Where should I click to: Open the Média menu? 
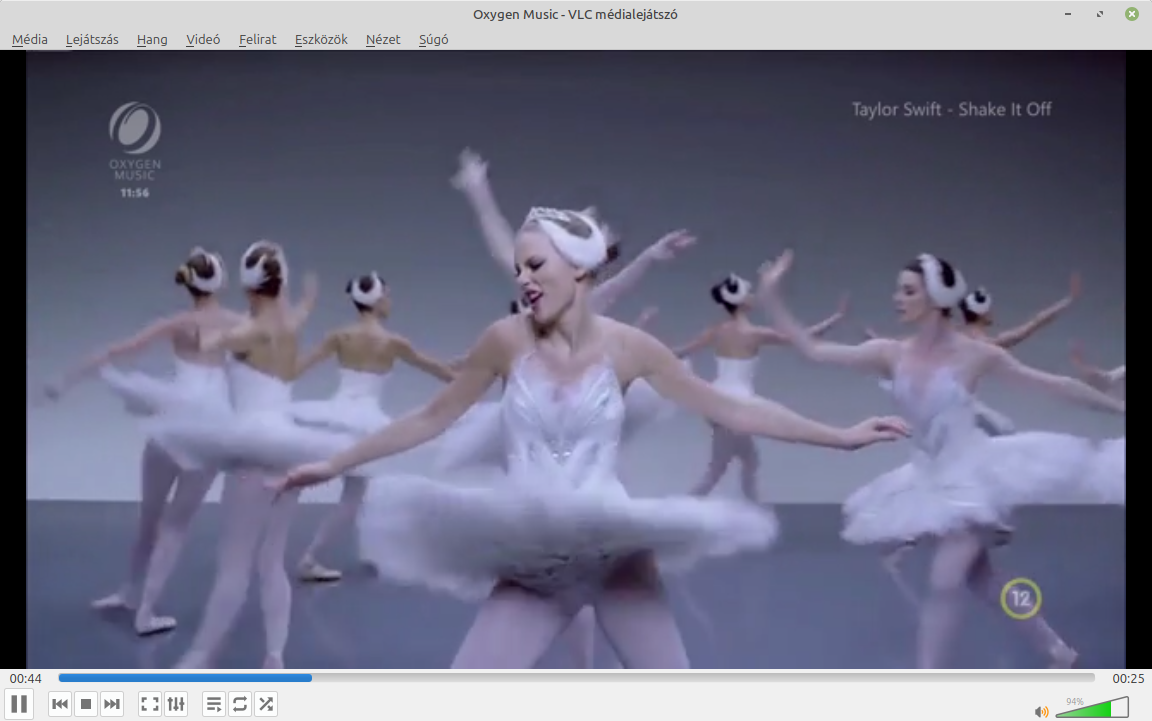pyautogui.click(x=30, y=39)
